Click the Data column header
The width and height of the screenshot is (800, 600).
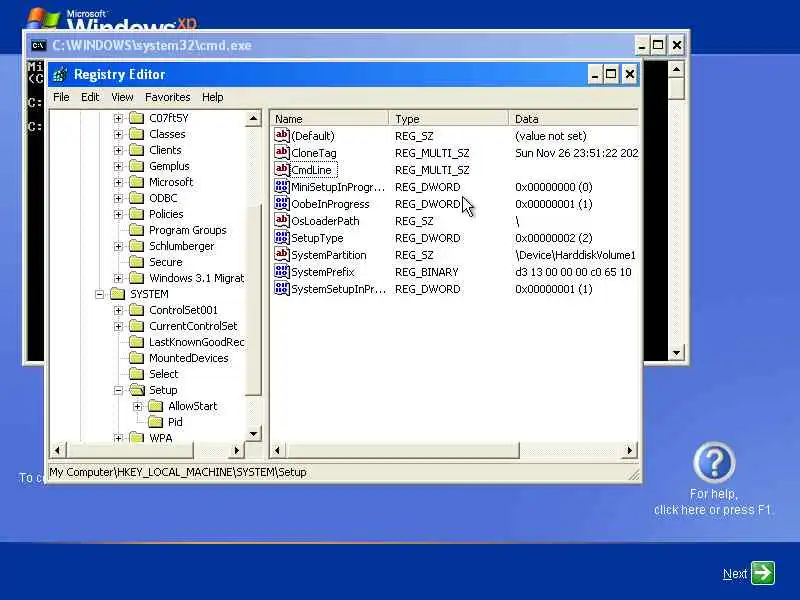(573, 119)
